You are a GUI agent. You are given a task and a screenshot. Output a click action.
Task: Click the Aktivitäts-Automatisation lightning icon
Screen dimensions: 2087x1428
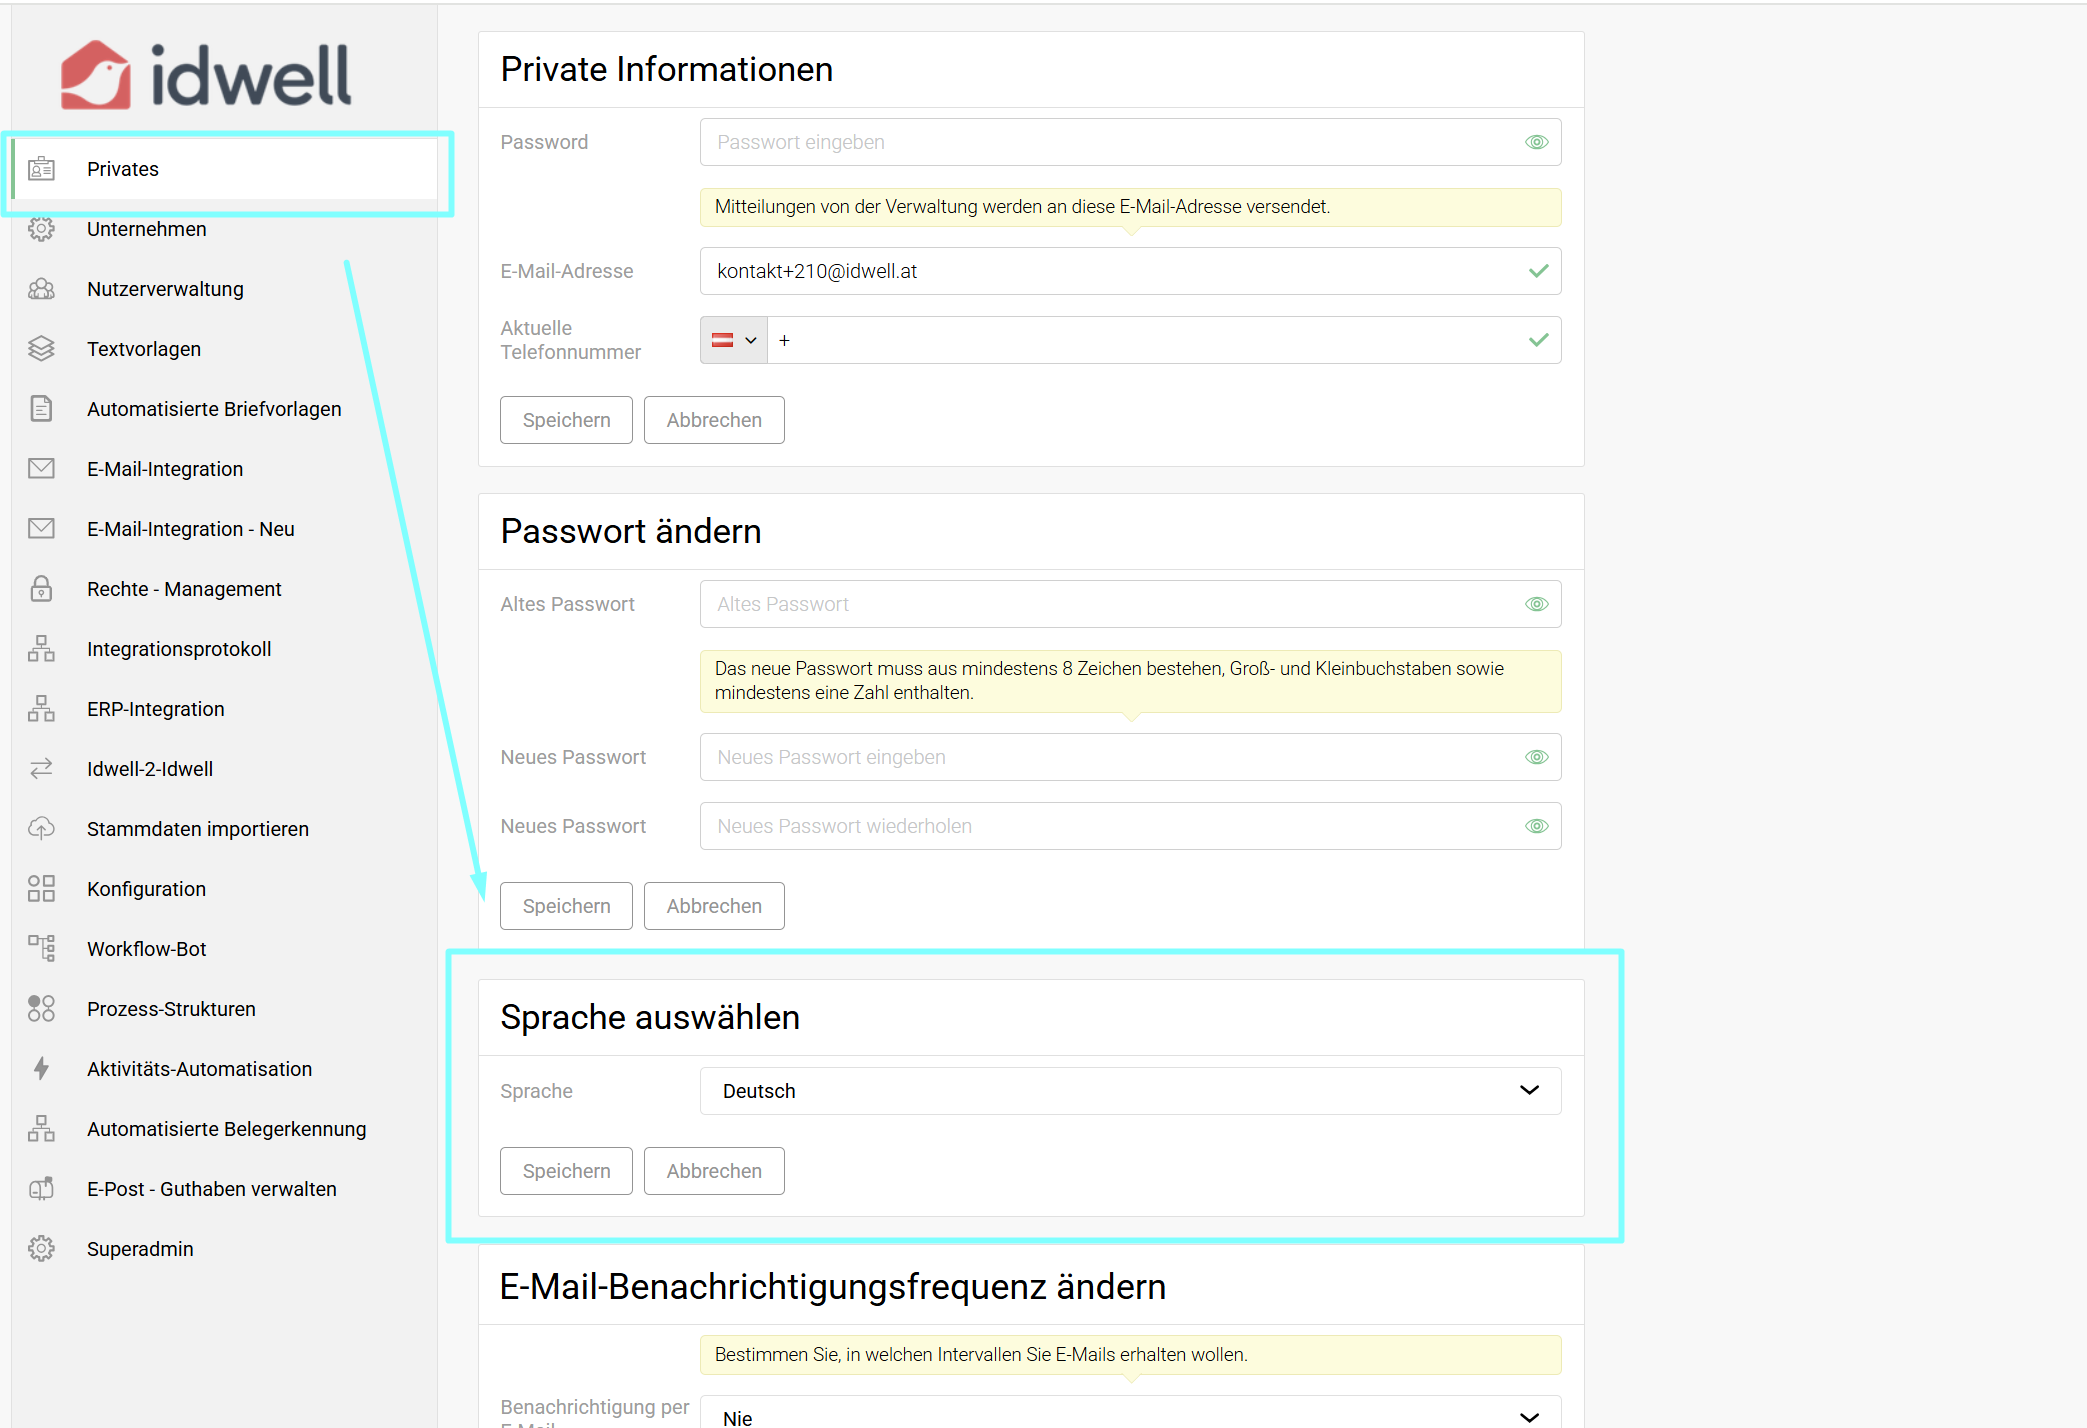tap(41, 1069)
